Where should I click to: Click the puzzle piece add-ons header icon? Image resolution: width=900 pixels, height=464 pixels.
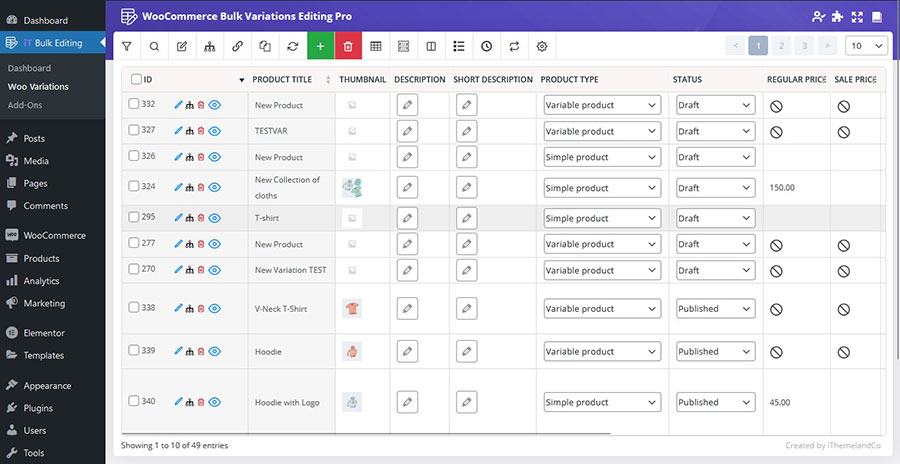(837, 17)
